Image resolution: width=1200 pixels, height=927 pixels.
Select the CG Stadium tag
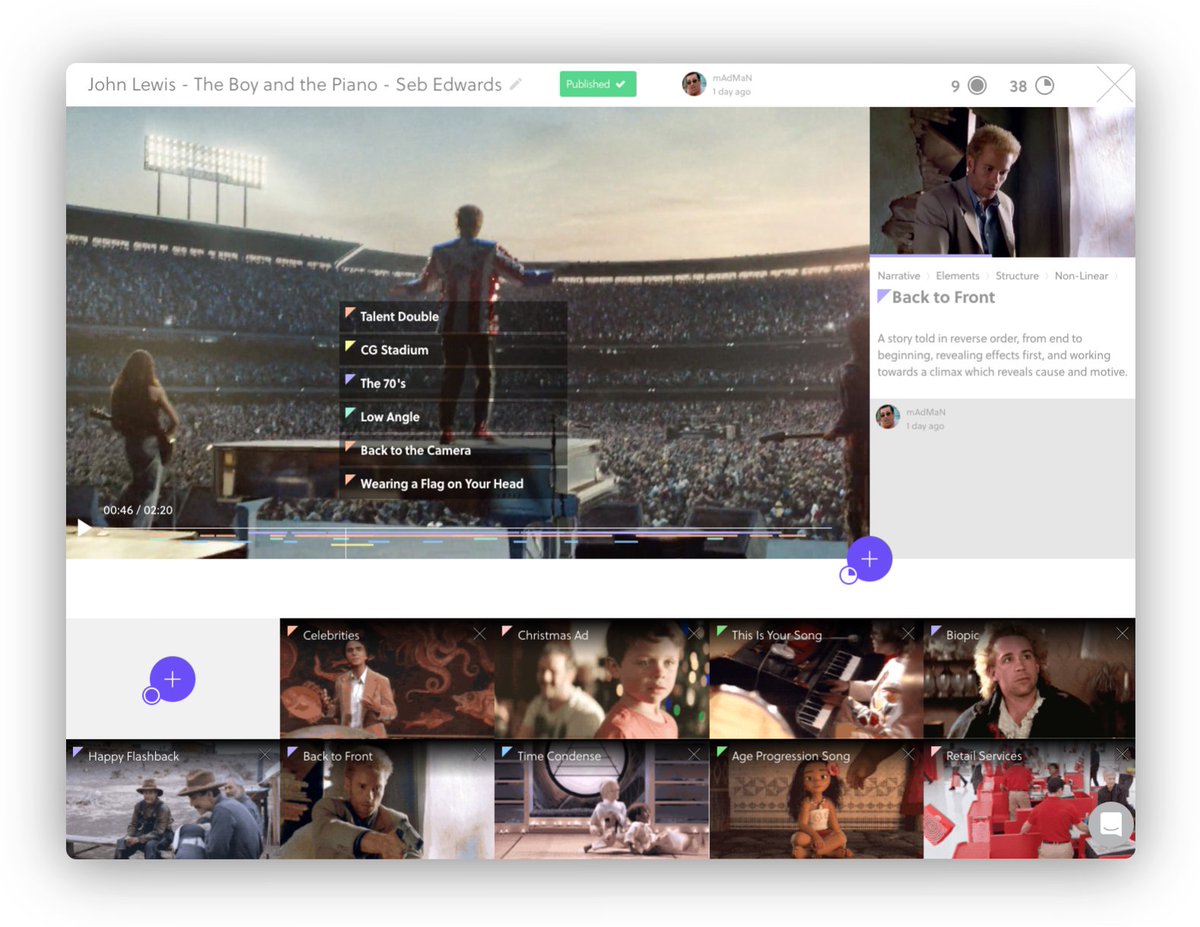pyautogui.click(x=453, y=350)
